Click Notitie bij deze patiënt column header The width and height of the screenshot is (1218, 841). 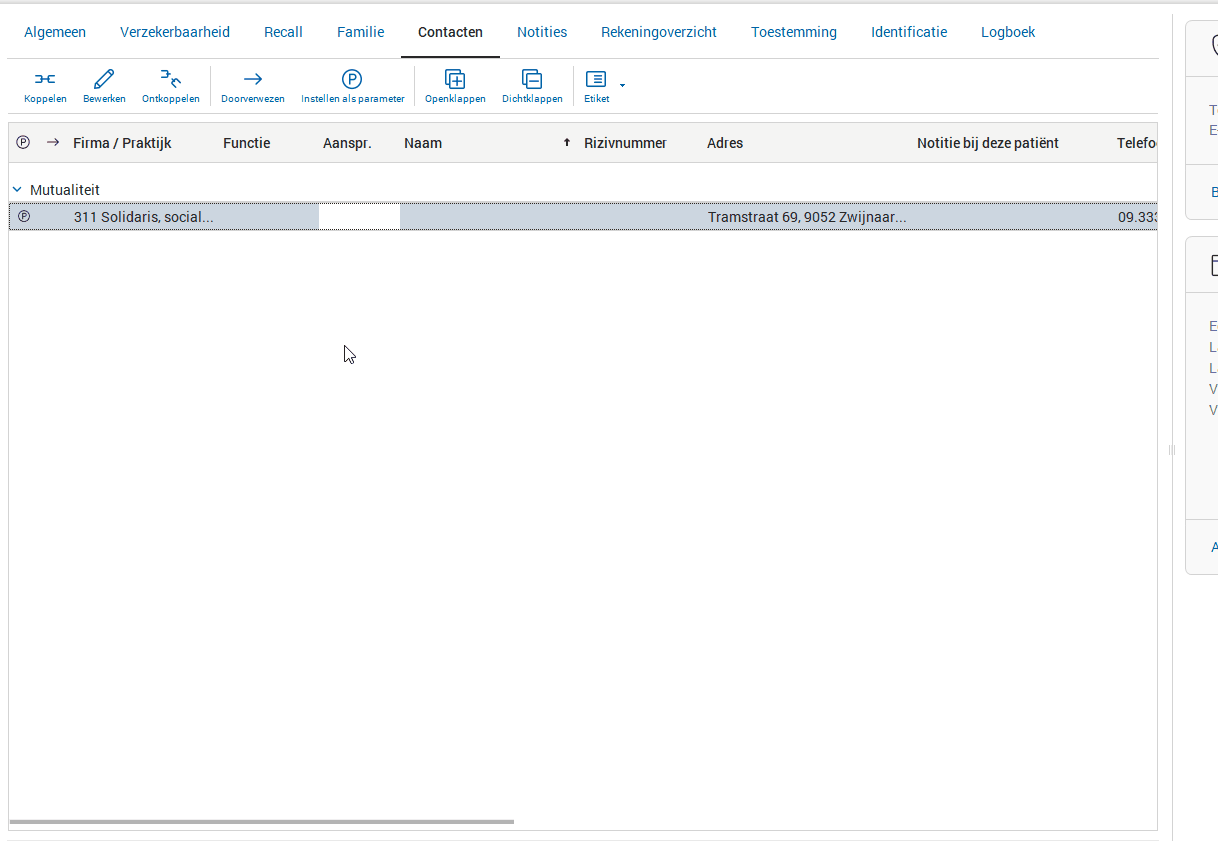988,143
